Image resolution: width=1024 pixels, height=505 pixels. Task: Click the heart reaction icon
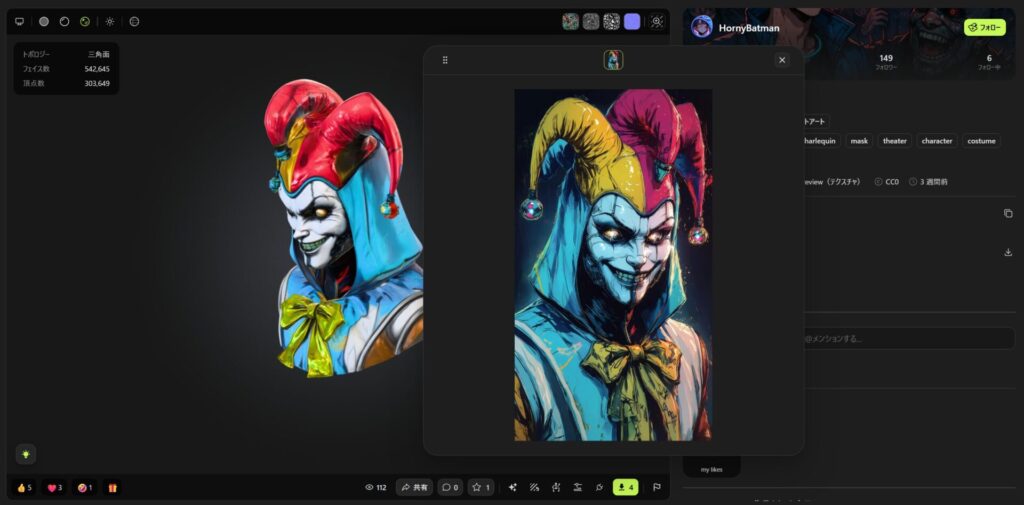[54, 488]
